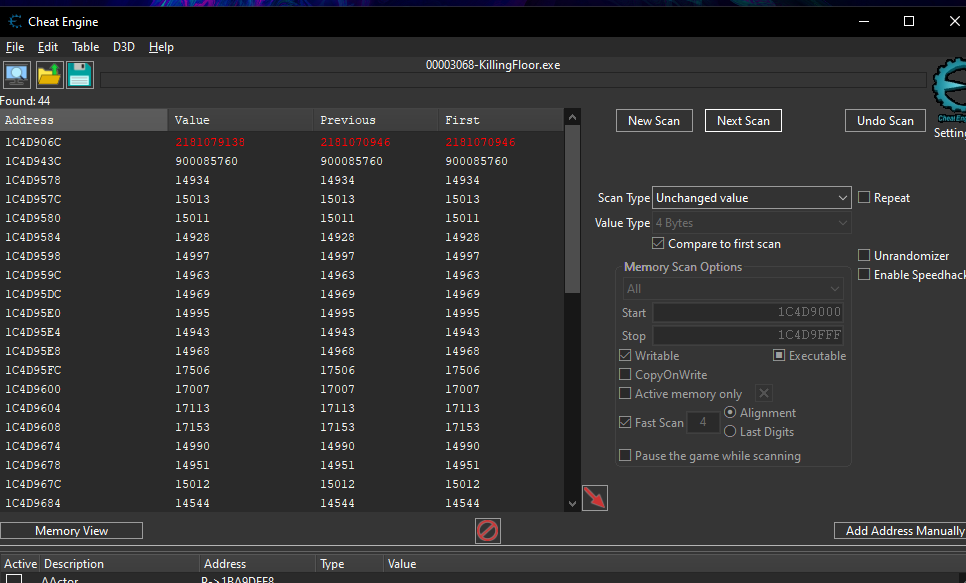The width and height of the screenshot is (966, 583).
Task: Click the red clear list icon
Action: (487, 530)
